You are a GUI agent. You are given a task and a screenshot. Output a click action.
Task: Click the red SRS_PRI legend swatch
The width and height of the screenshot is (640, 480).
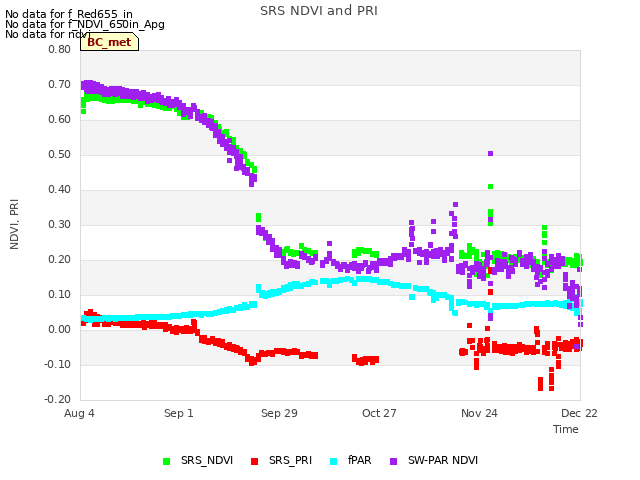pyautogui.click(x=255, y=462)
